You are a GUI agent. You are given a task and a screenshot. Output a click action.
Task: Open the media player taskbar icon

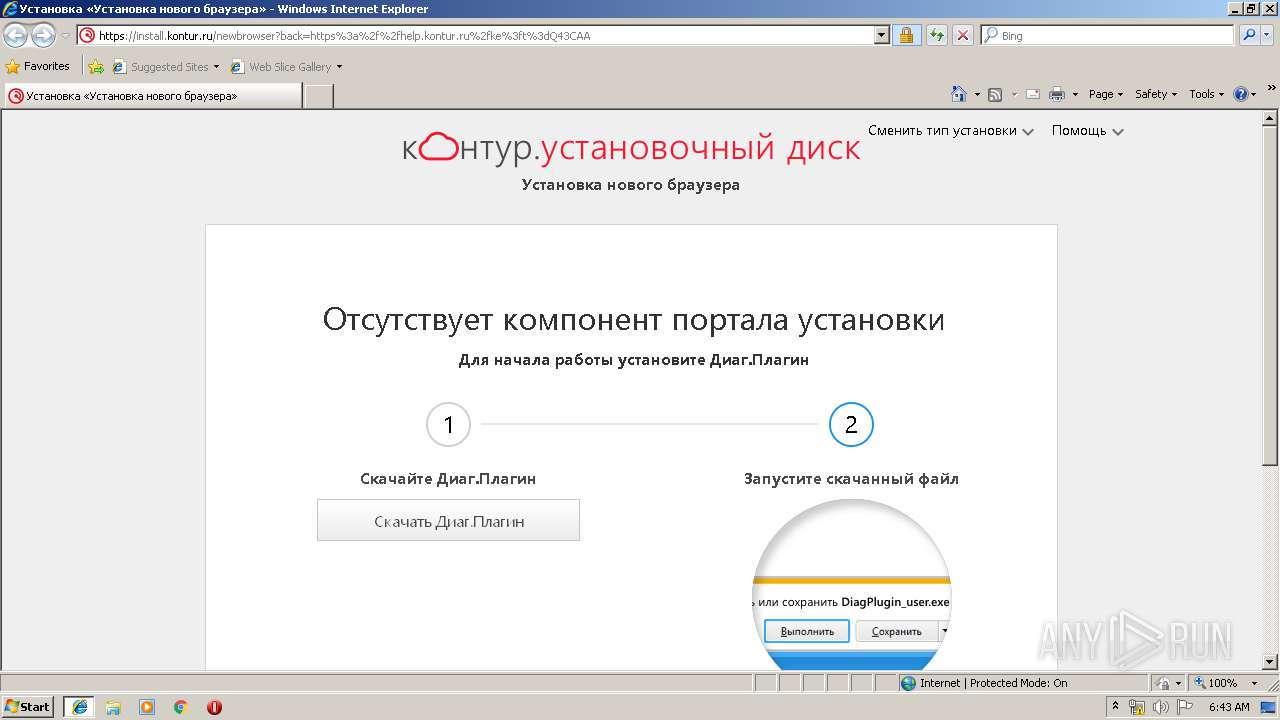tap(147, 707)
